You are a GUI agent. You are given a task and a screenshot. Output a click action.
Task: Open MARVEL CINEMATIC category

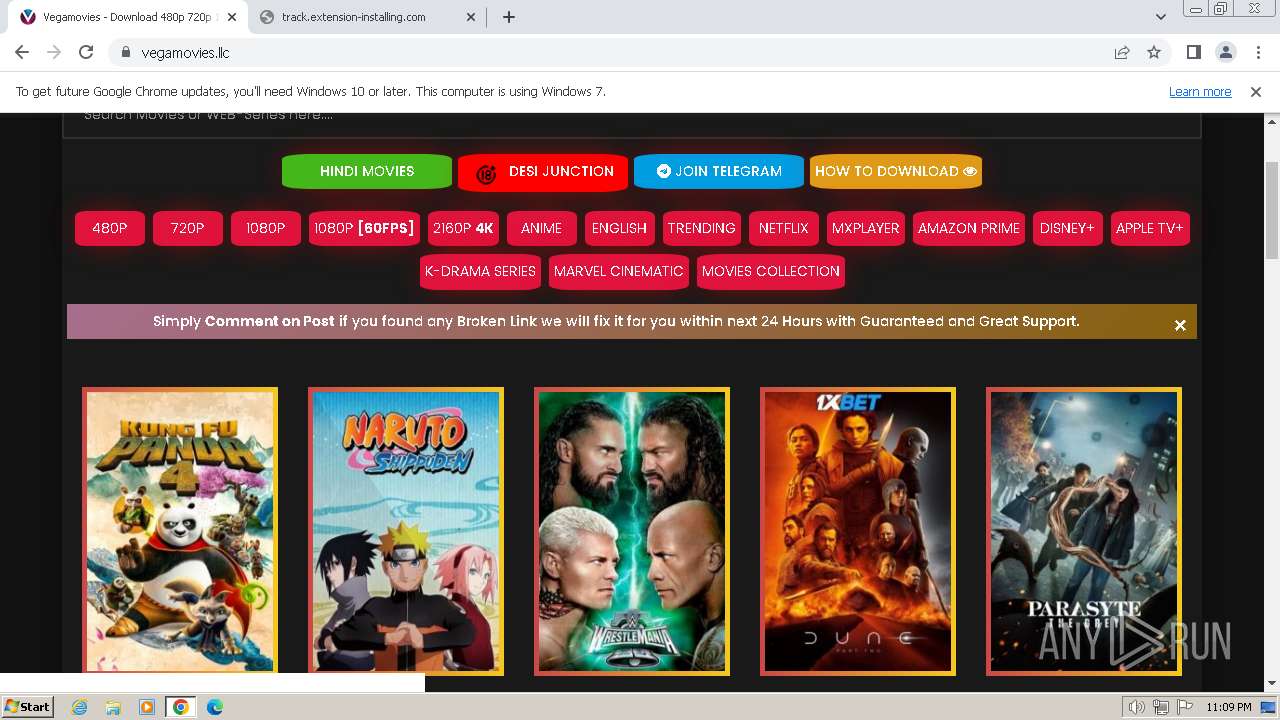(x=619, y=271)
